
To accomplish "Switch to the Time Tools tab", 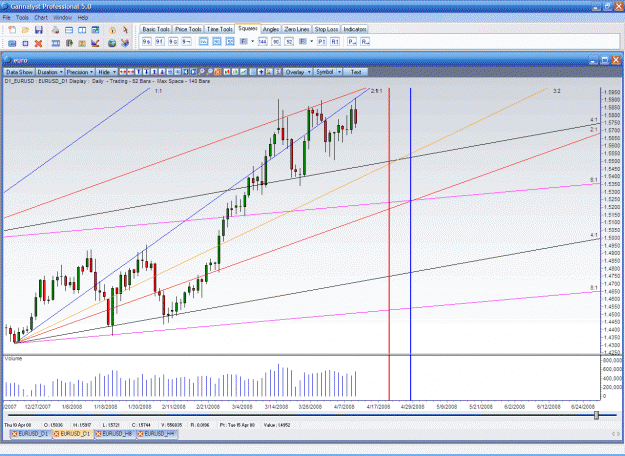I will point(220,29).
